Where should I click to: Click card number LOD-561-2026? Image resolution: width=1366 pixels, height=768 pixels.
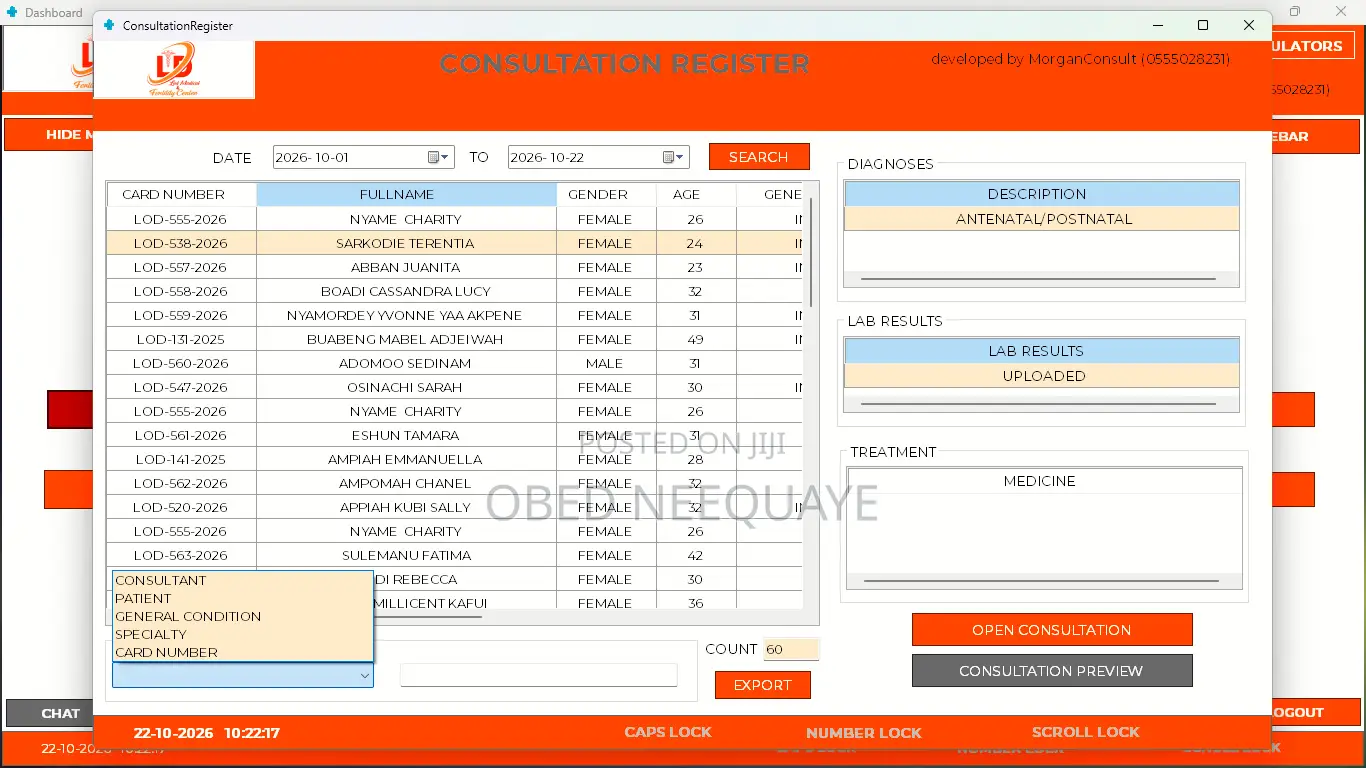point(181,435)
